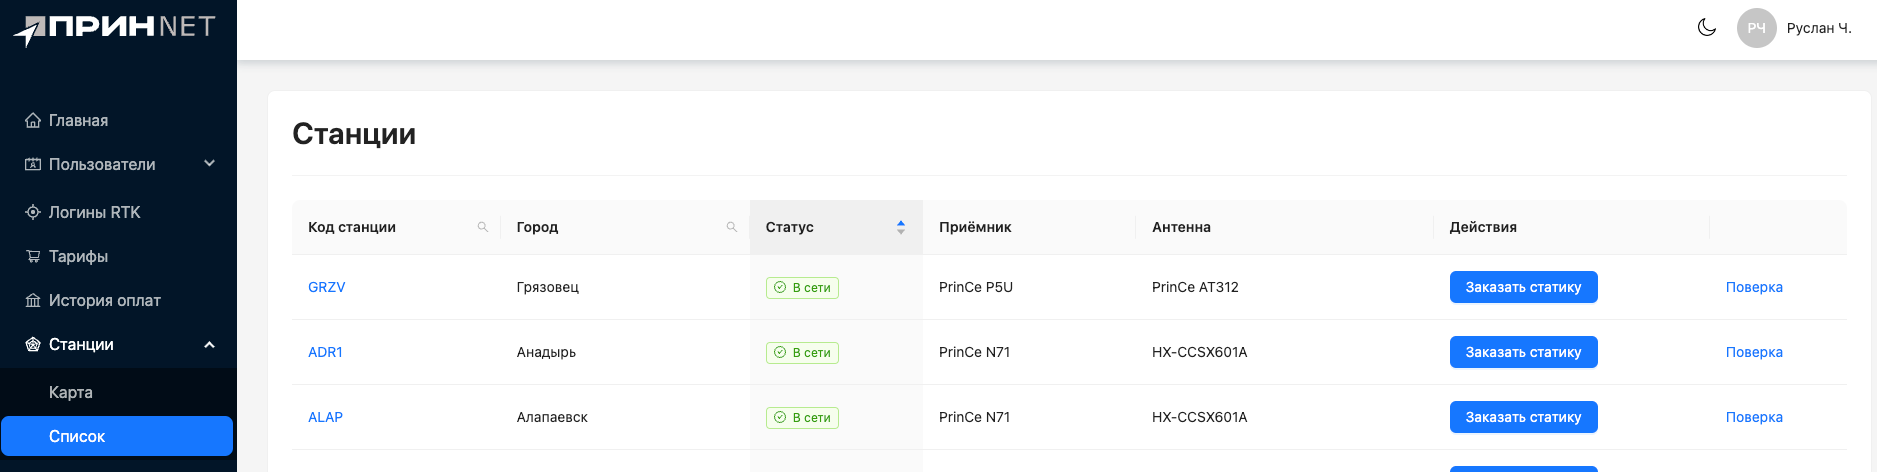Open Поверка link for GRZV
The width and height of the screenshot is (1877, 472).
point(1754,287)
